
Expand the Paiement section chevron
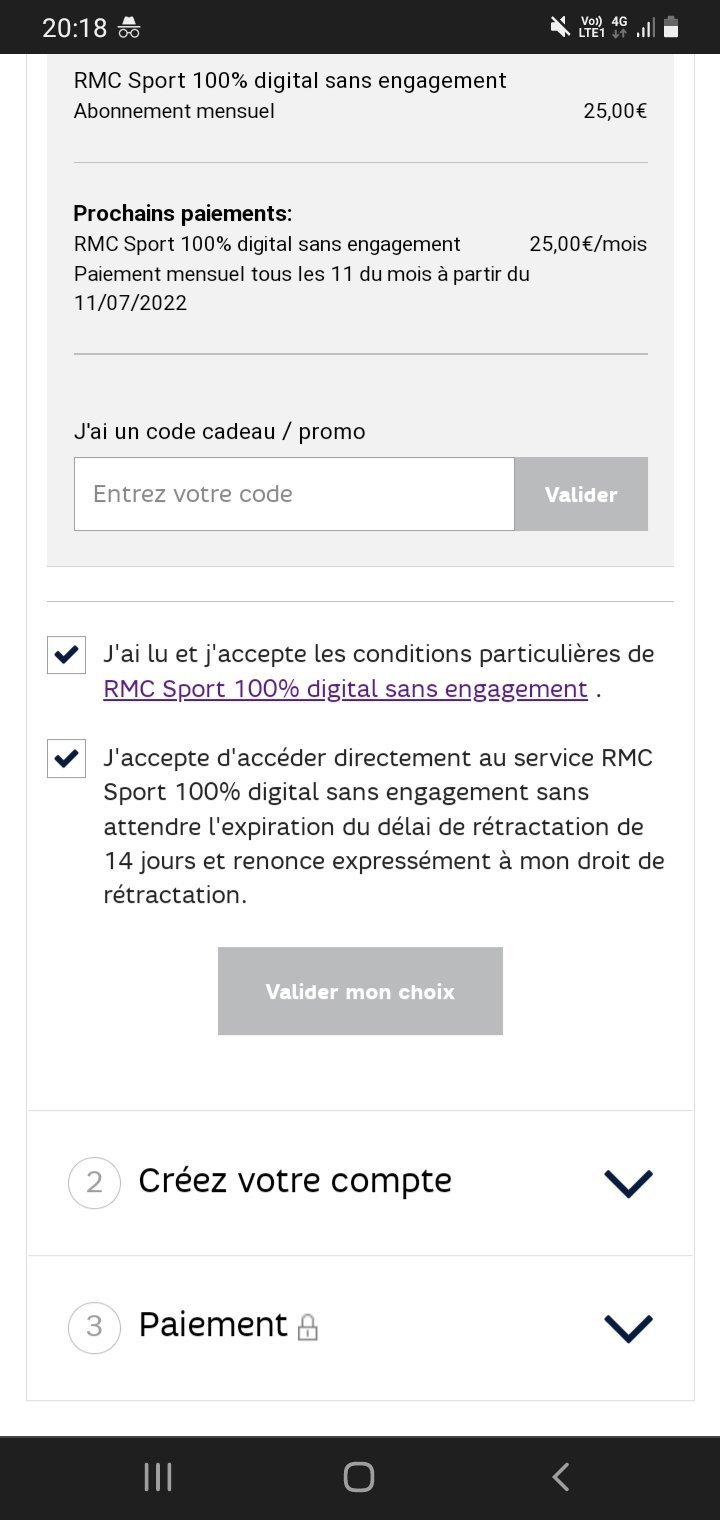click(x=629, y=1328)
